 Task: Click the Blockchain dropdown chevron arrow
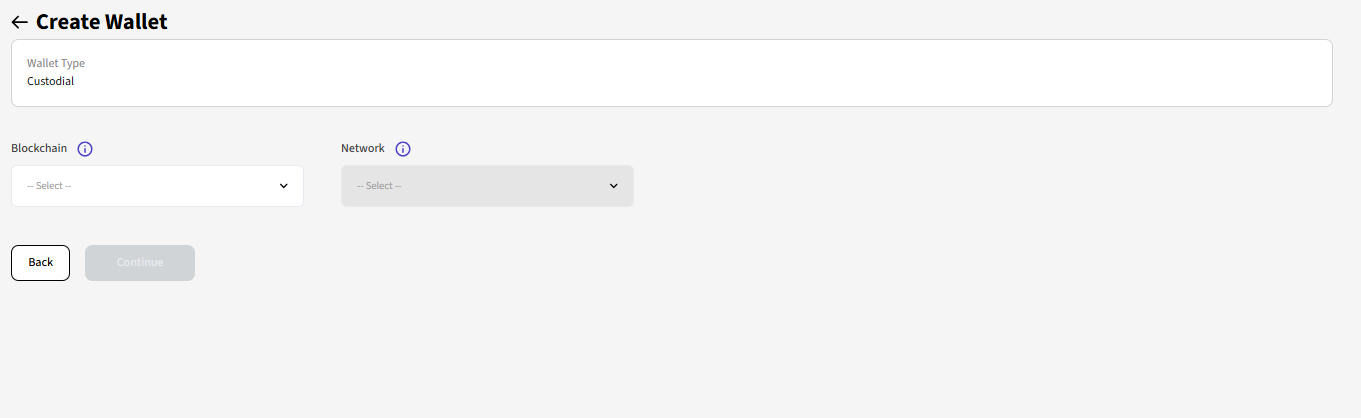point(284,186)
